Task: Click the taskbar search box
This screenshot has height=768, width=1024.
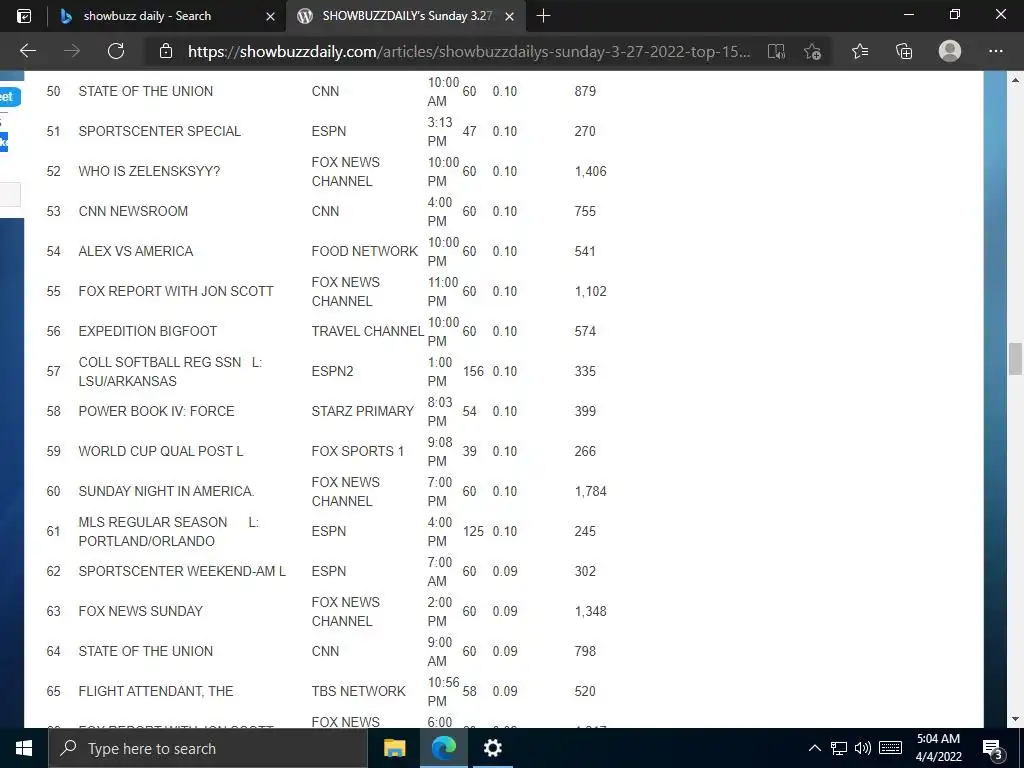Action: 208,748
